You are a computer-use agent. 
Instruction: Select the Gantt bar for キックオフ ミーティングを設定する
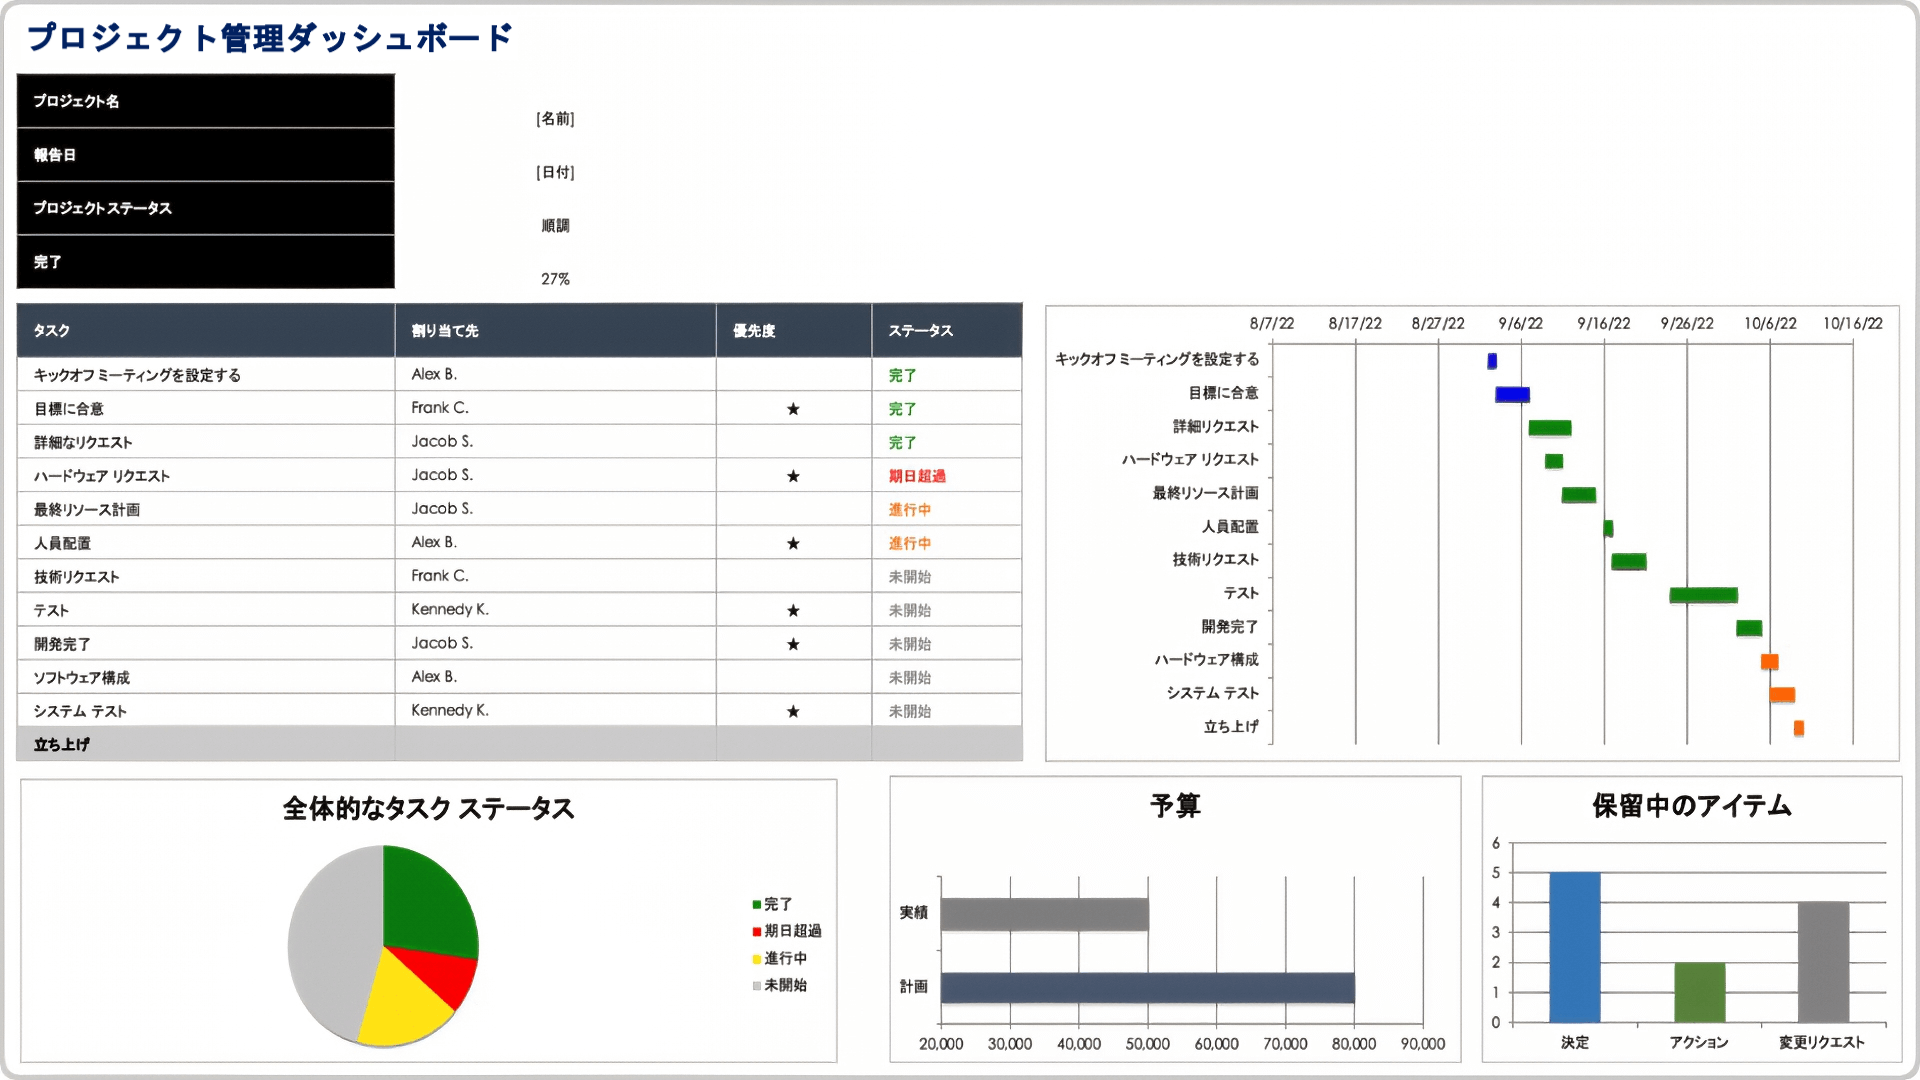1492,361
